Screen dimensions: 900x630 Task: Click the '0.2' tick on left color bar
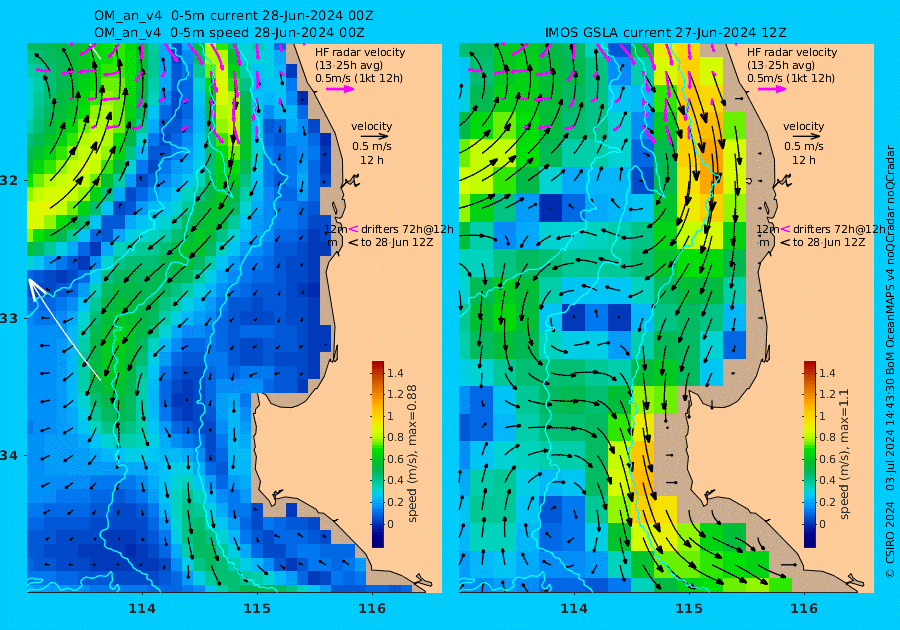(395, 502)
